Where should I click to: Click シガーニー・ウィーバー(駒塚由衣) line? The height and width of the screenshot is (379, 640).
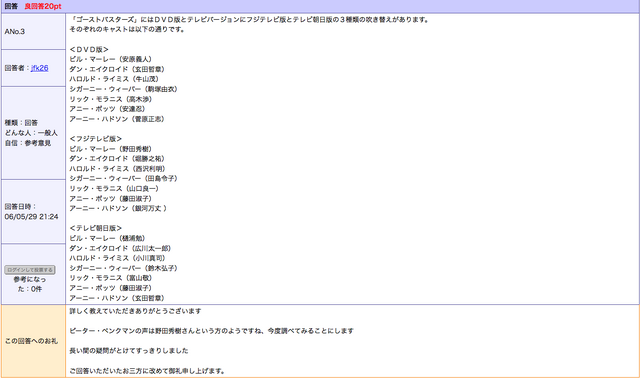tap(123, 89)
